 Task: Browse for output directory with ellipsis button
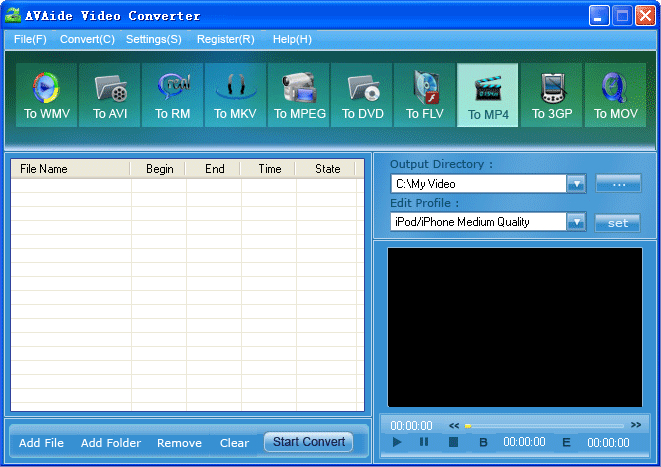(618, 184)
